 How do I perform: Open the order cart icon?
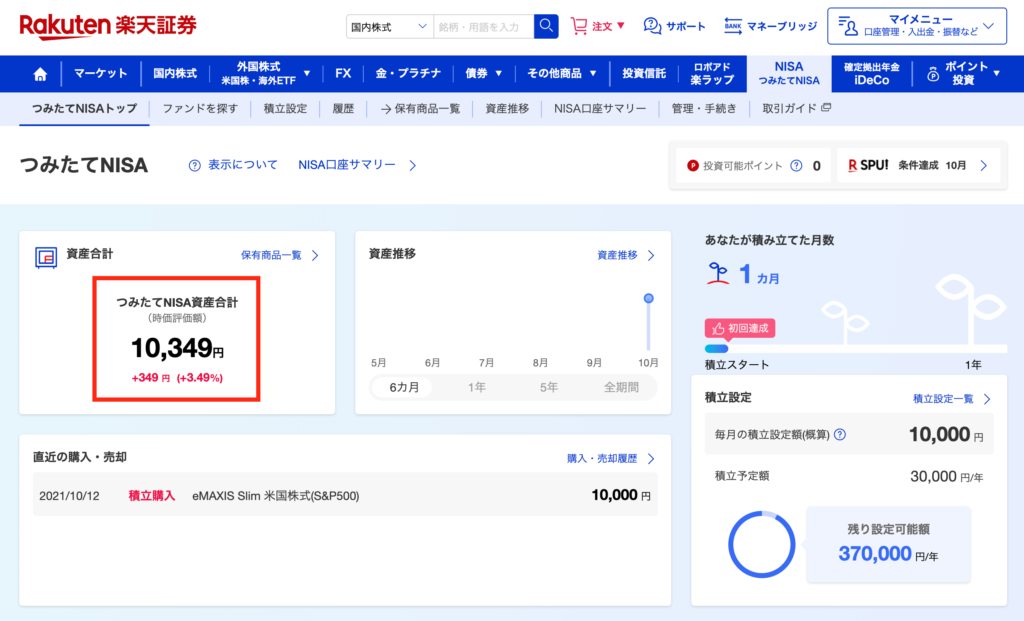[x=579, y=26]
